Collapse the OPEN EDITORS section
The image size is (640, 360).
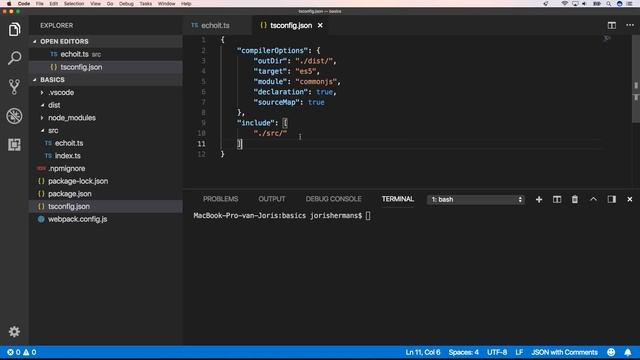coord(35,42)
